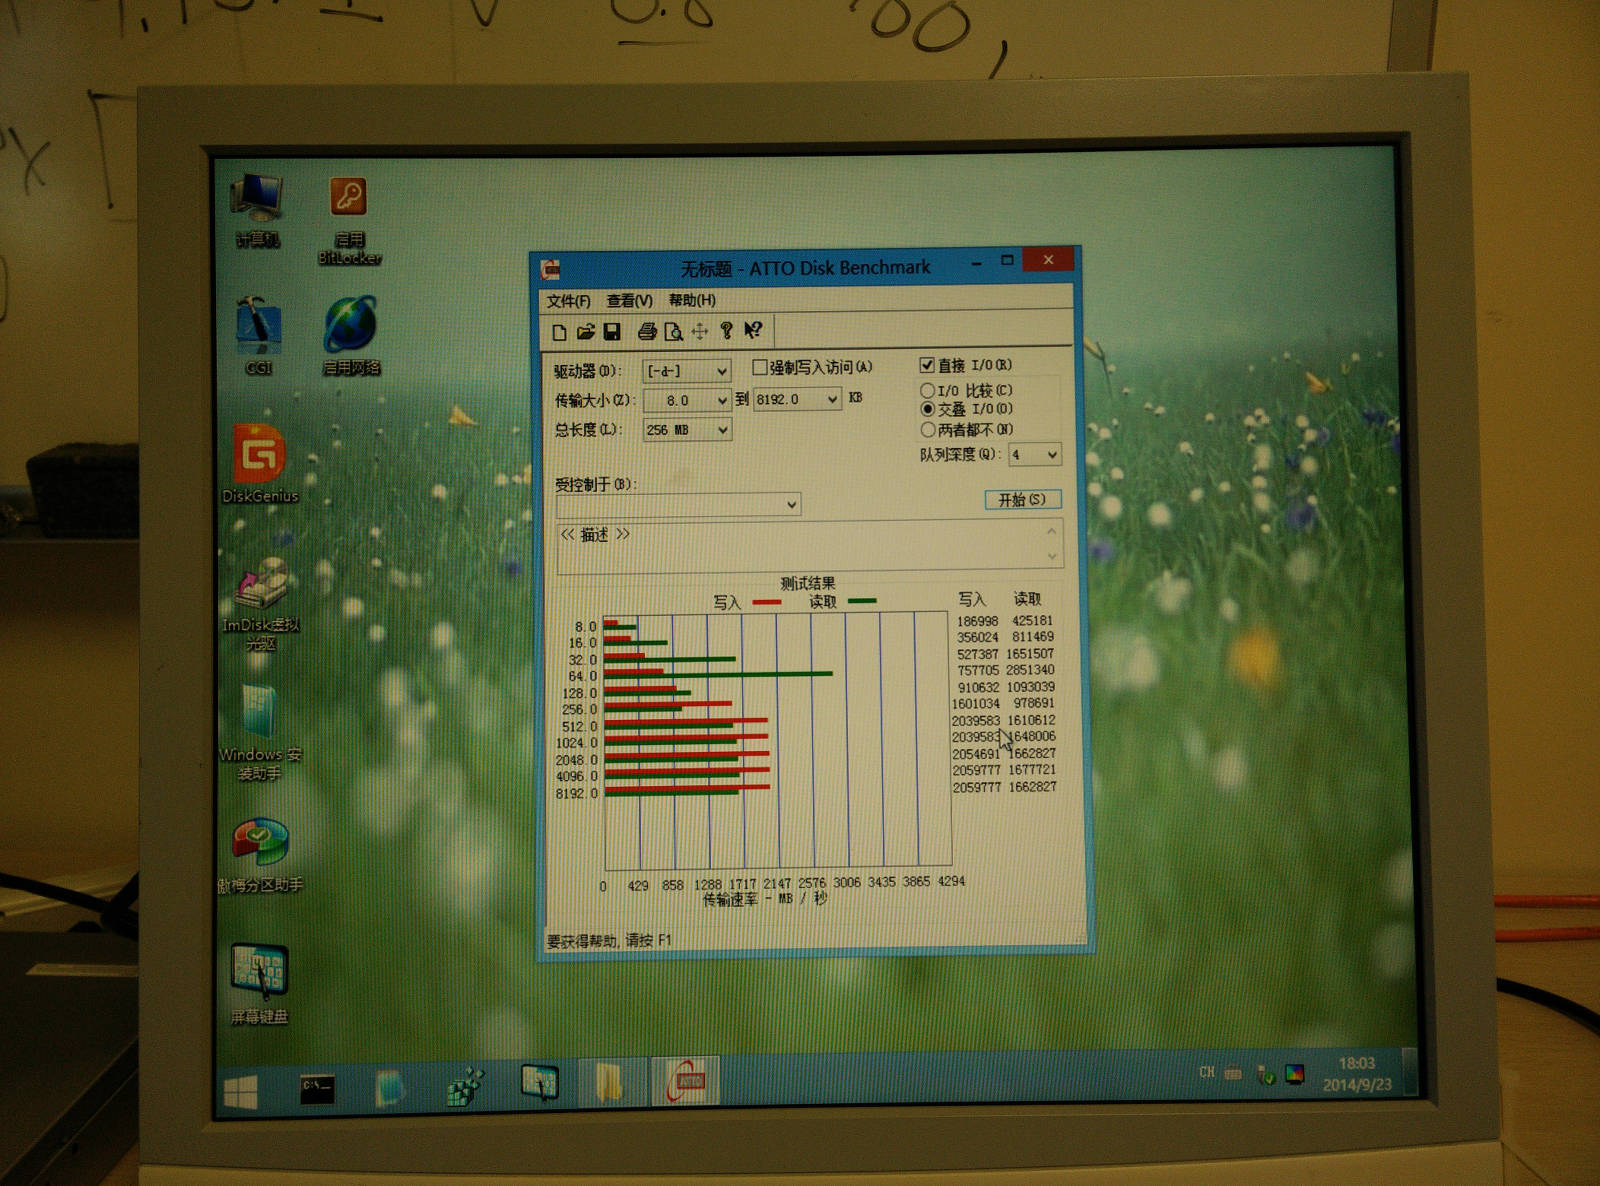
Task: Open the command prompt taskbar icon
Action: (x=317, y=1088)
